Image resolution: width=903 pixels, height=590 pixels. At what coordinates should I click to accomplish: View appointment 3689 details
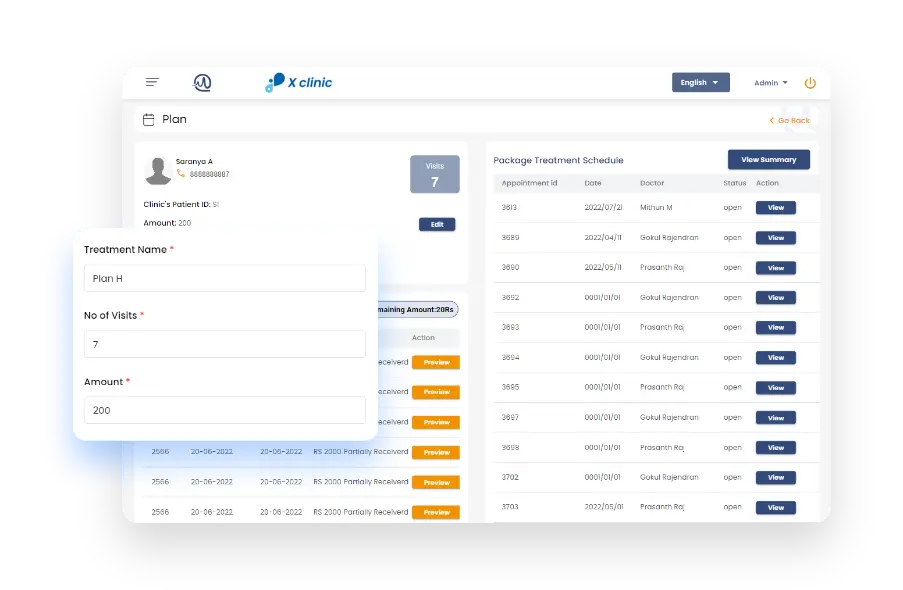(x=775, y=238)
